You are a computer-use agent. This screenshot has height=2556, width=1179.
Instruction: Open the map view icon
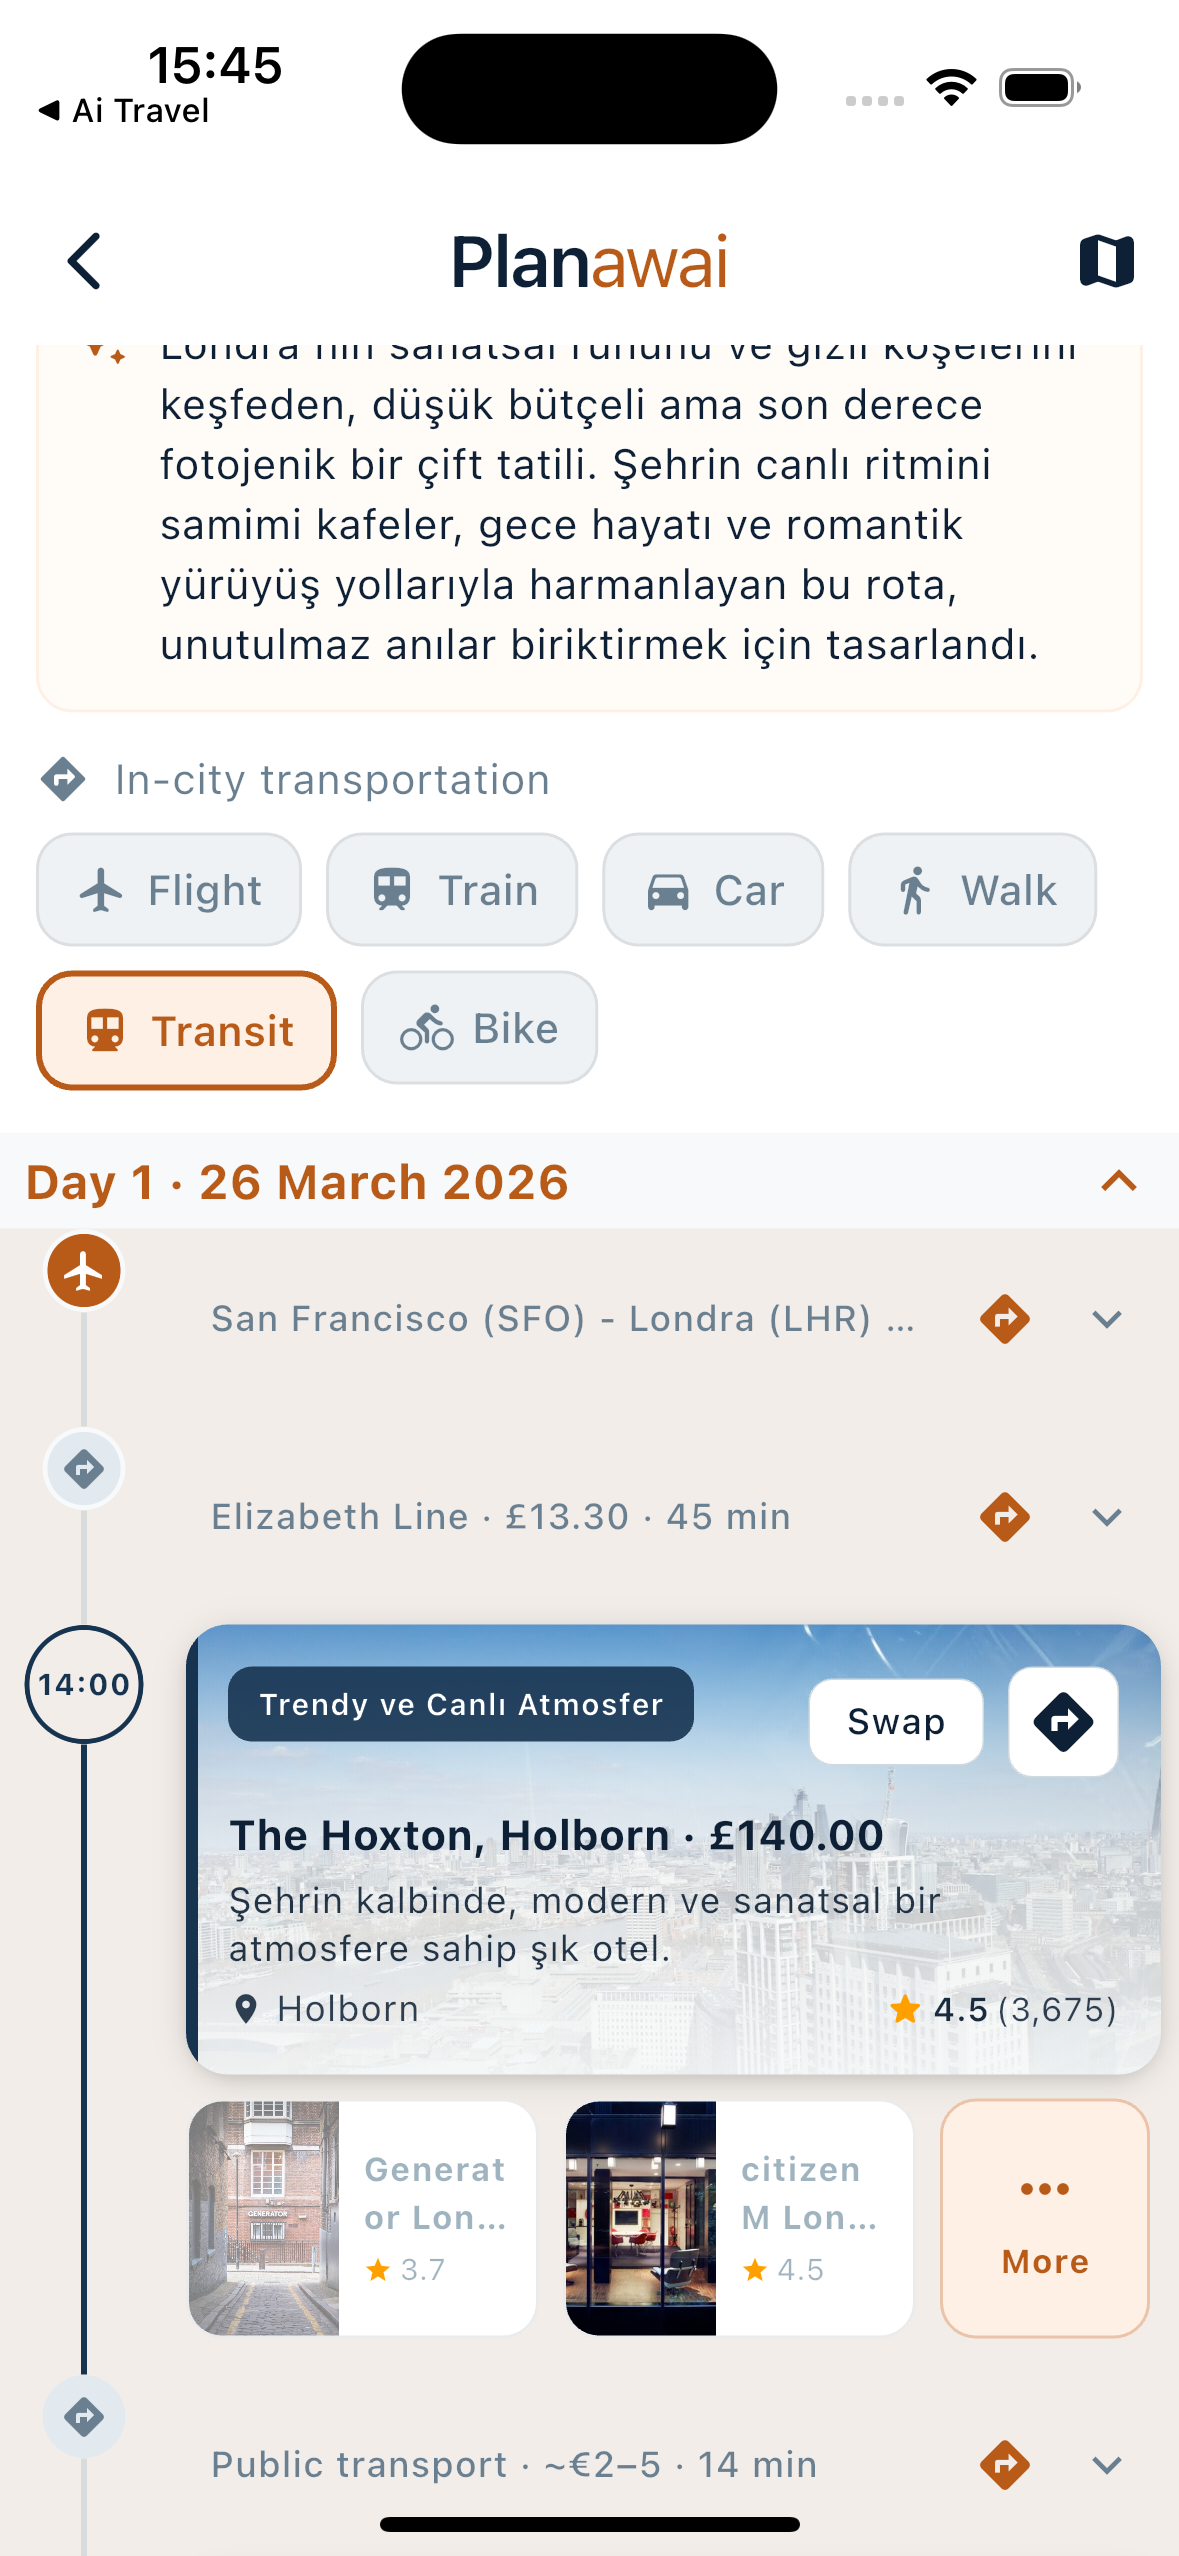click(1106, 262)
